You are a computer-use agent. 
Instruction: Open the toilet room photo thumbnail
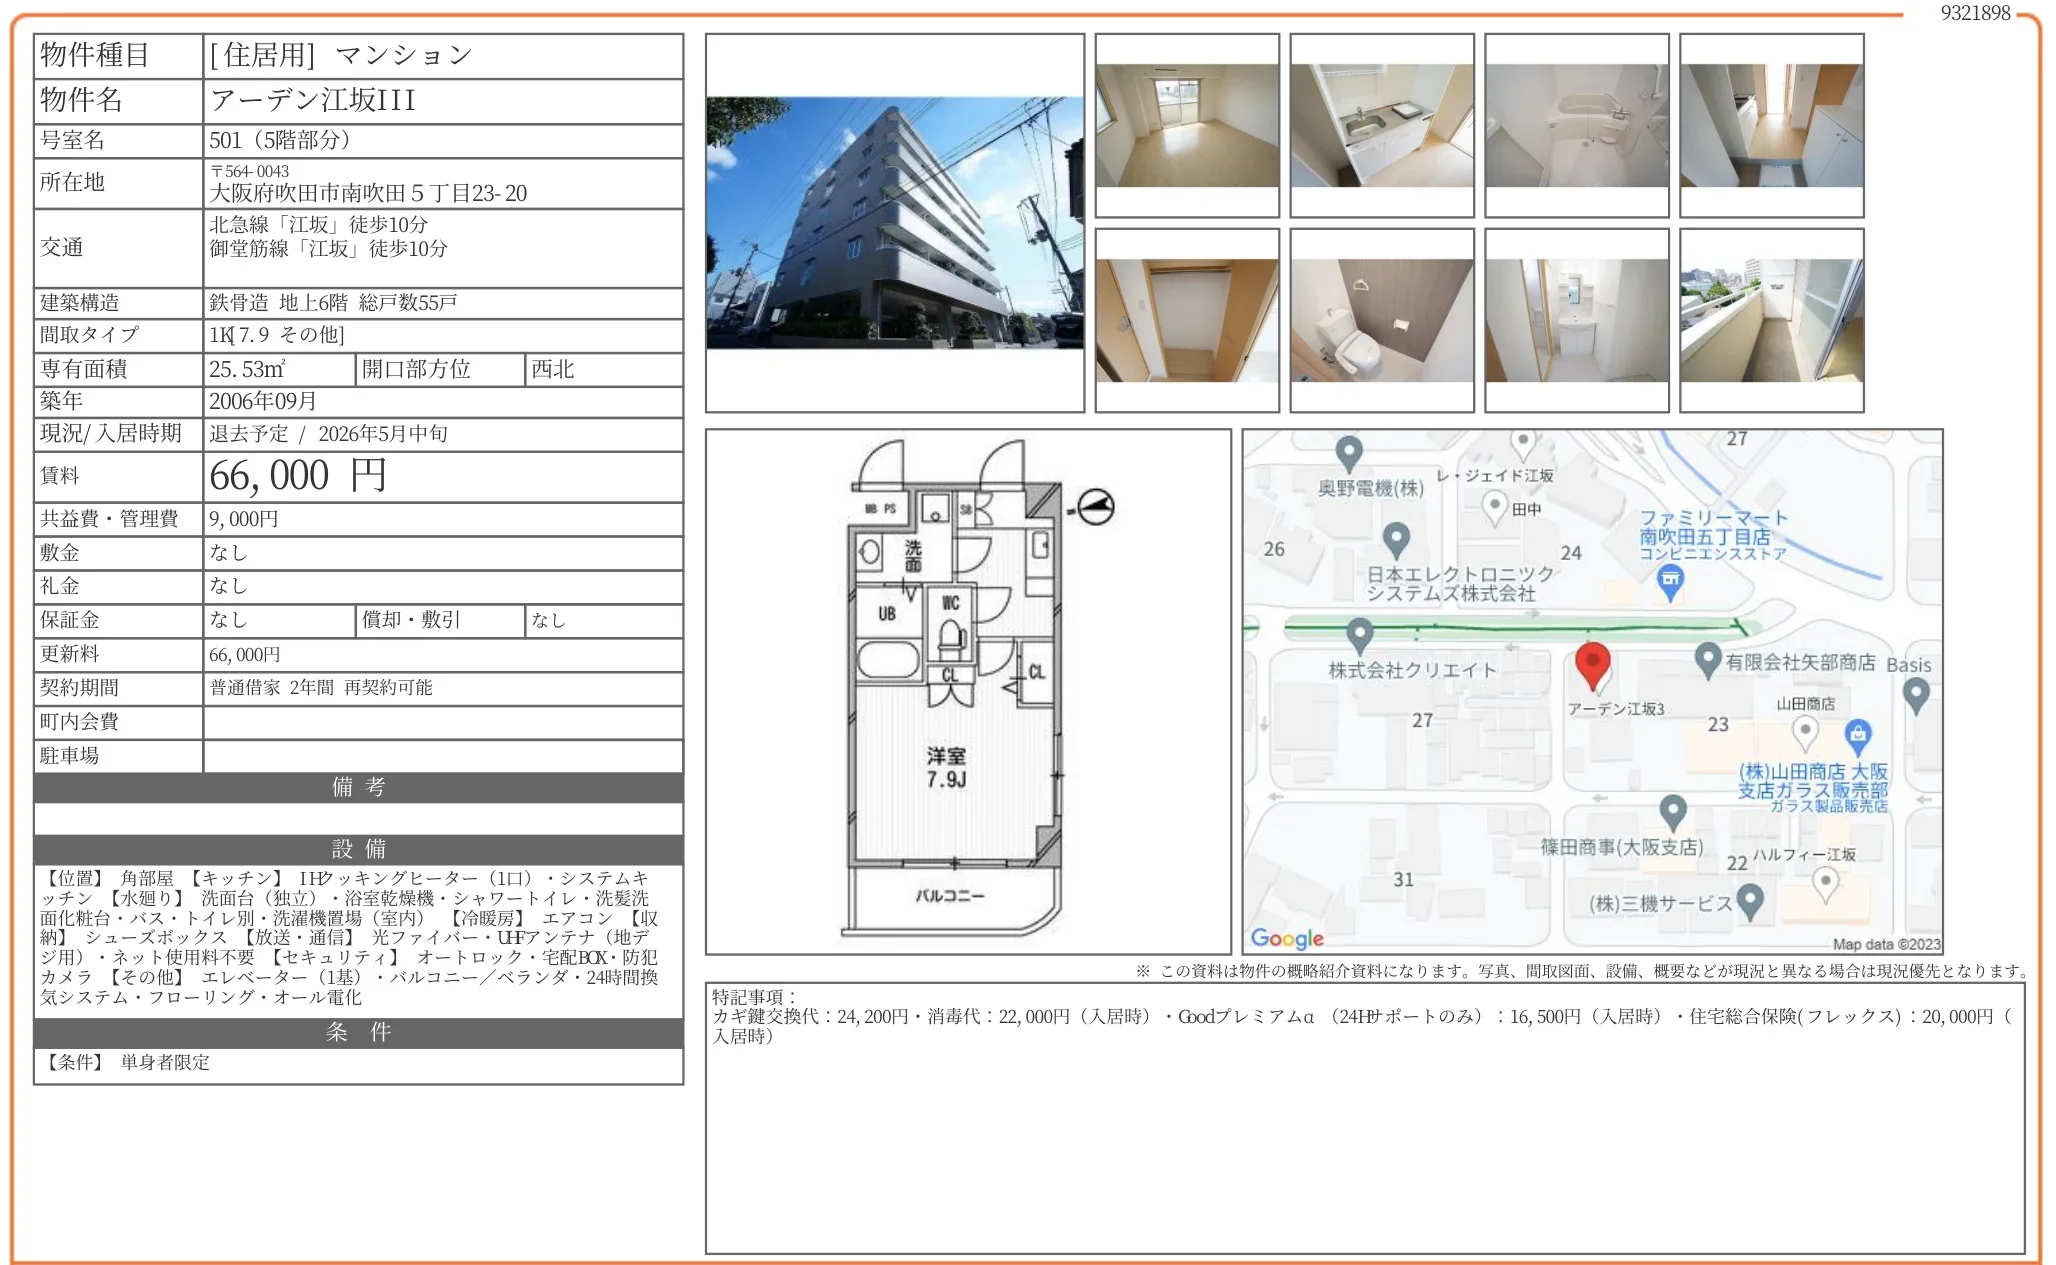[x=1381, y=321]
